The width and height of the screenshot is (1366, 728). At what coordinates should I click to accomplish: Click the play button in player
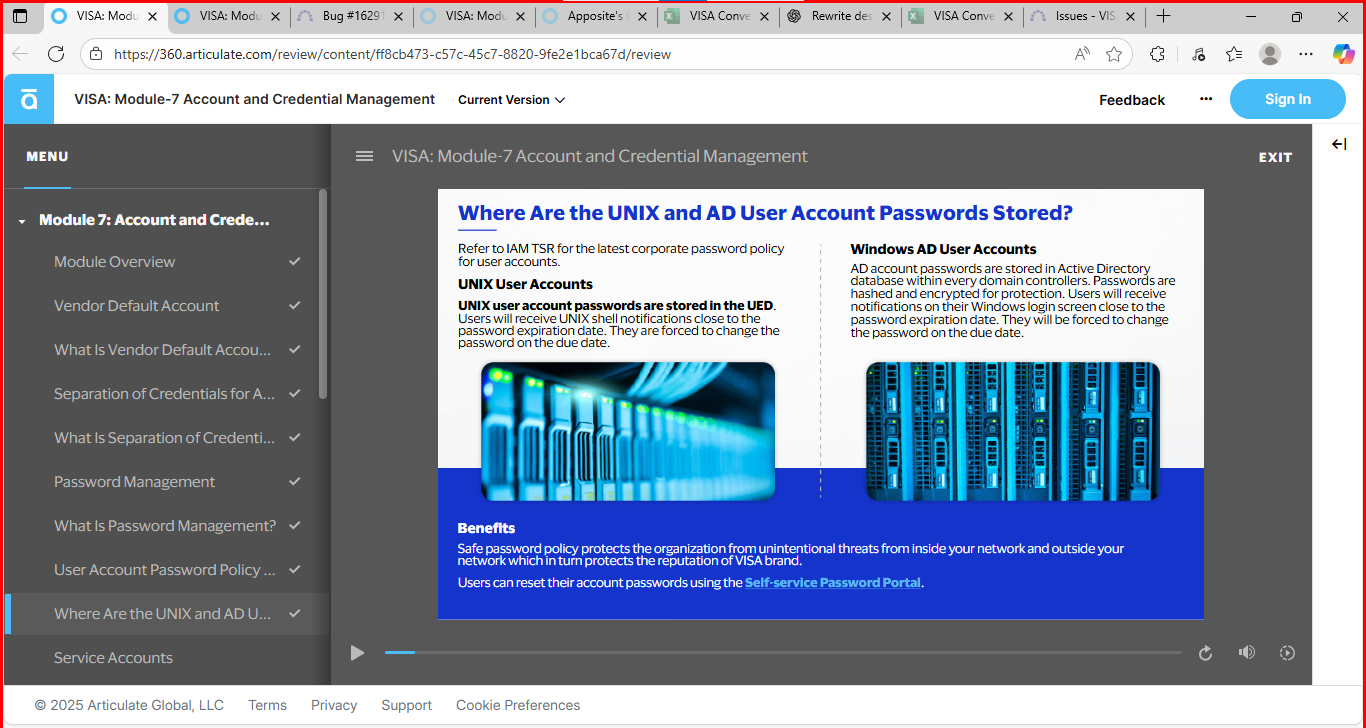[357, 653]
